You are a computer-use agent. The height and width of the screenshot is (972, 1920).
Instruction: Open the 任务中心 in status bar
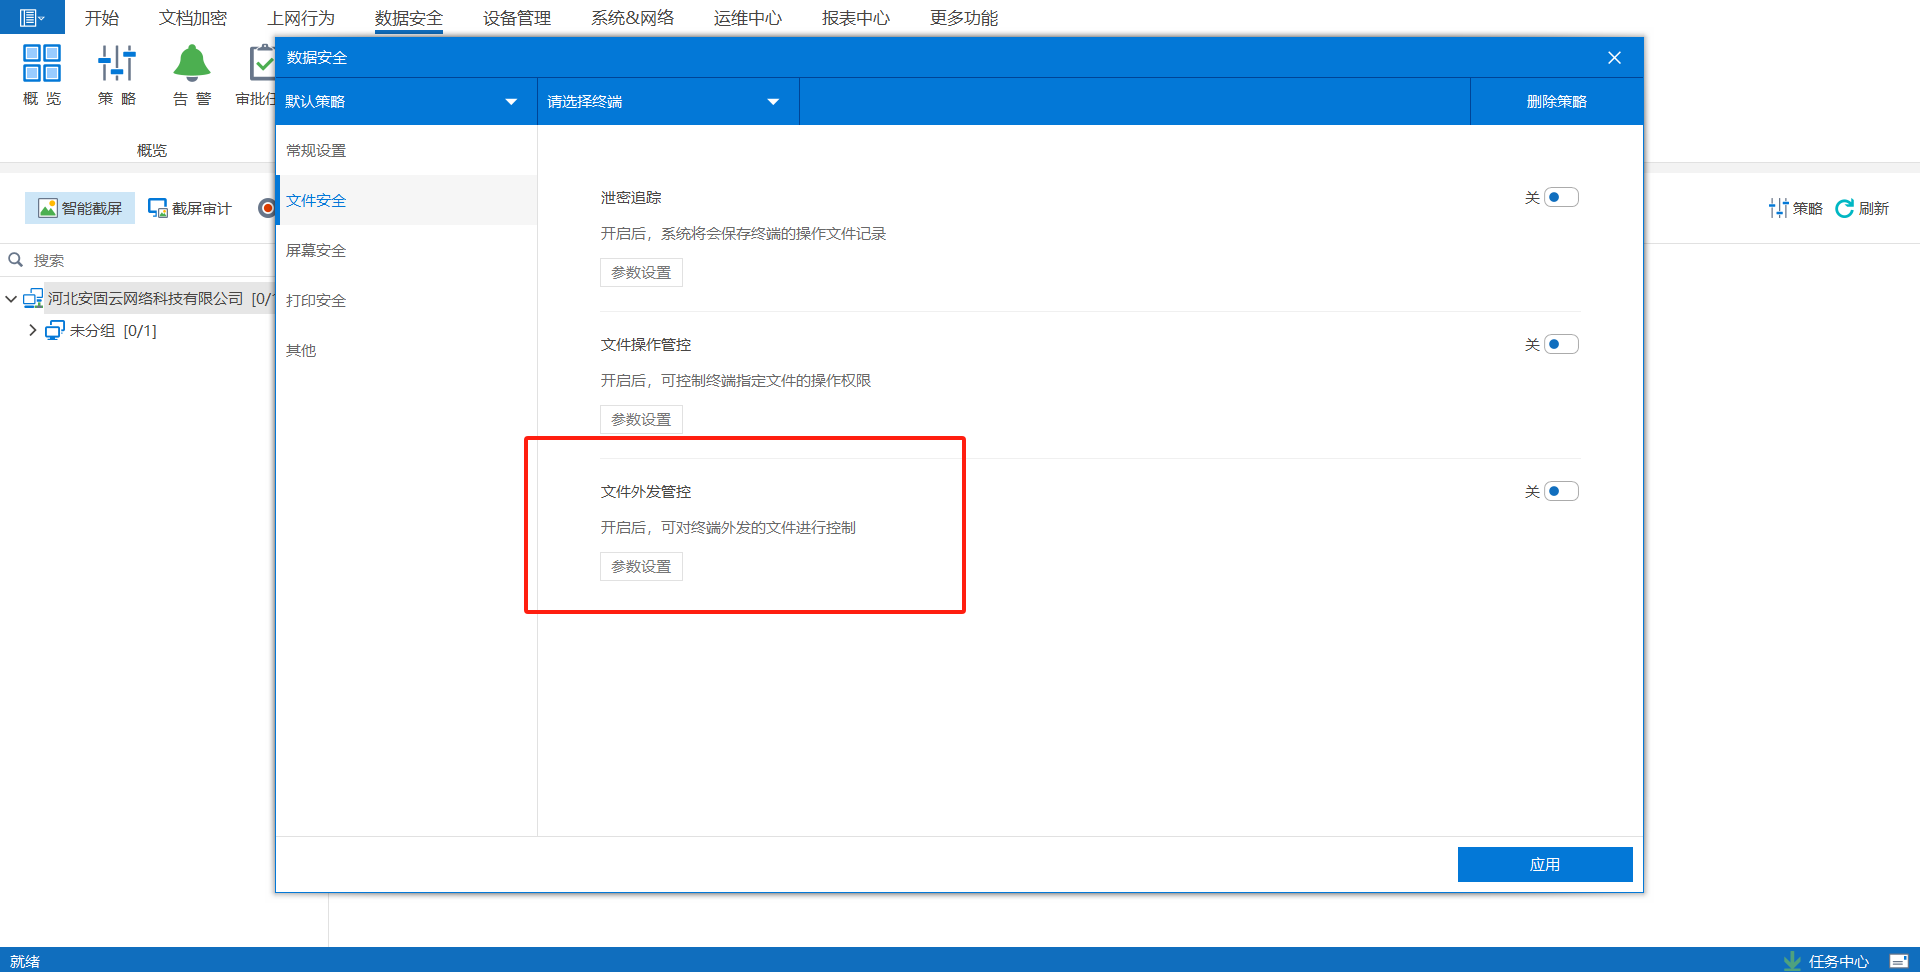1827,961
